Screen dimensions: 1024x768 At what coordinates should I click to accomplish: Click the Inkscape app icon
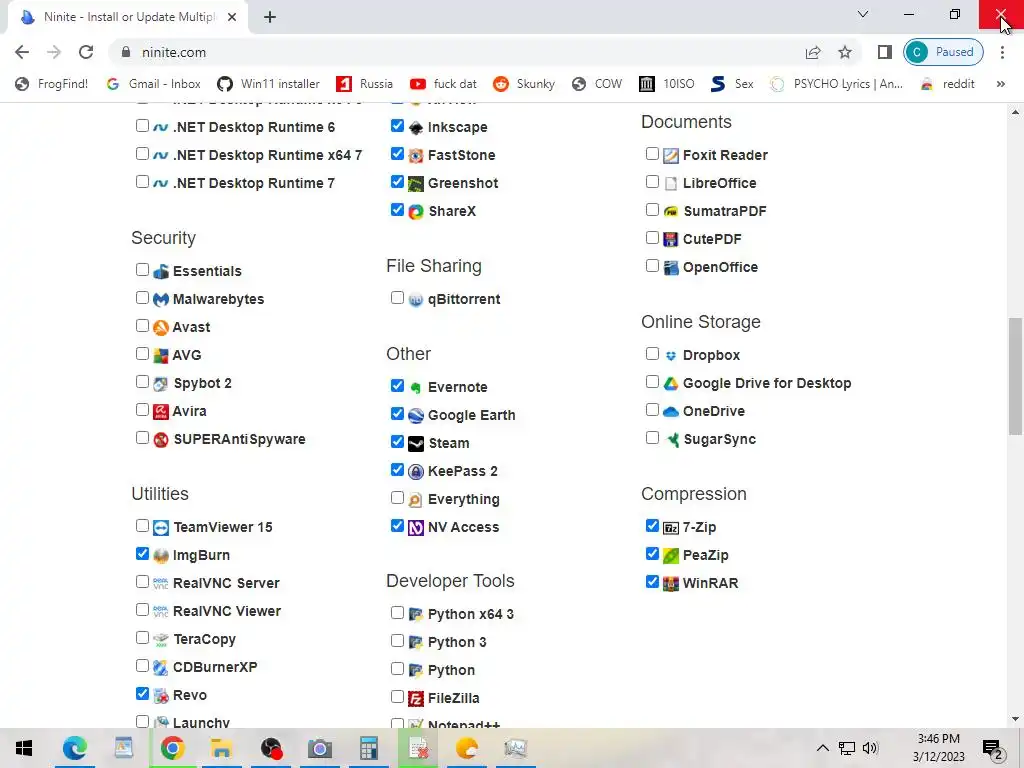415,127
